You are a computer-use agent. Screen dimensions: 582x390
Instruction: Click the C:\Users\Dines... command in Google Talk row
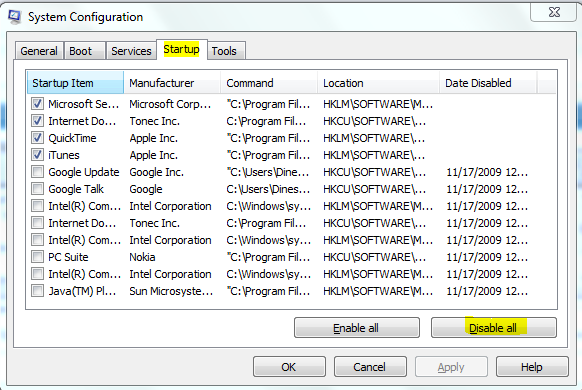[x=268, y=189]
